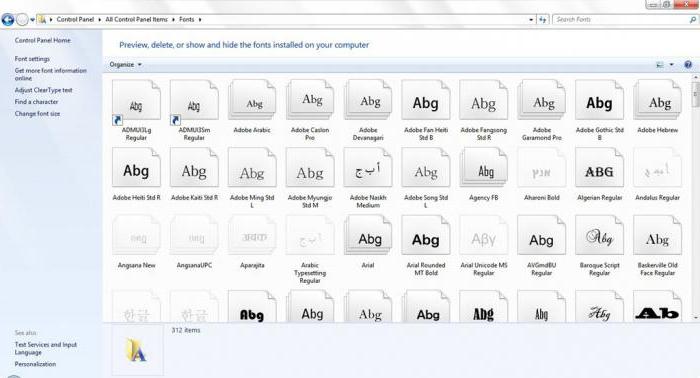Viewport: 700px width, 378px height.
Task: Click the Back navigation arrow
Action: click(8, 20)
